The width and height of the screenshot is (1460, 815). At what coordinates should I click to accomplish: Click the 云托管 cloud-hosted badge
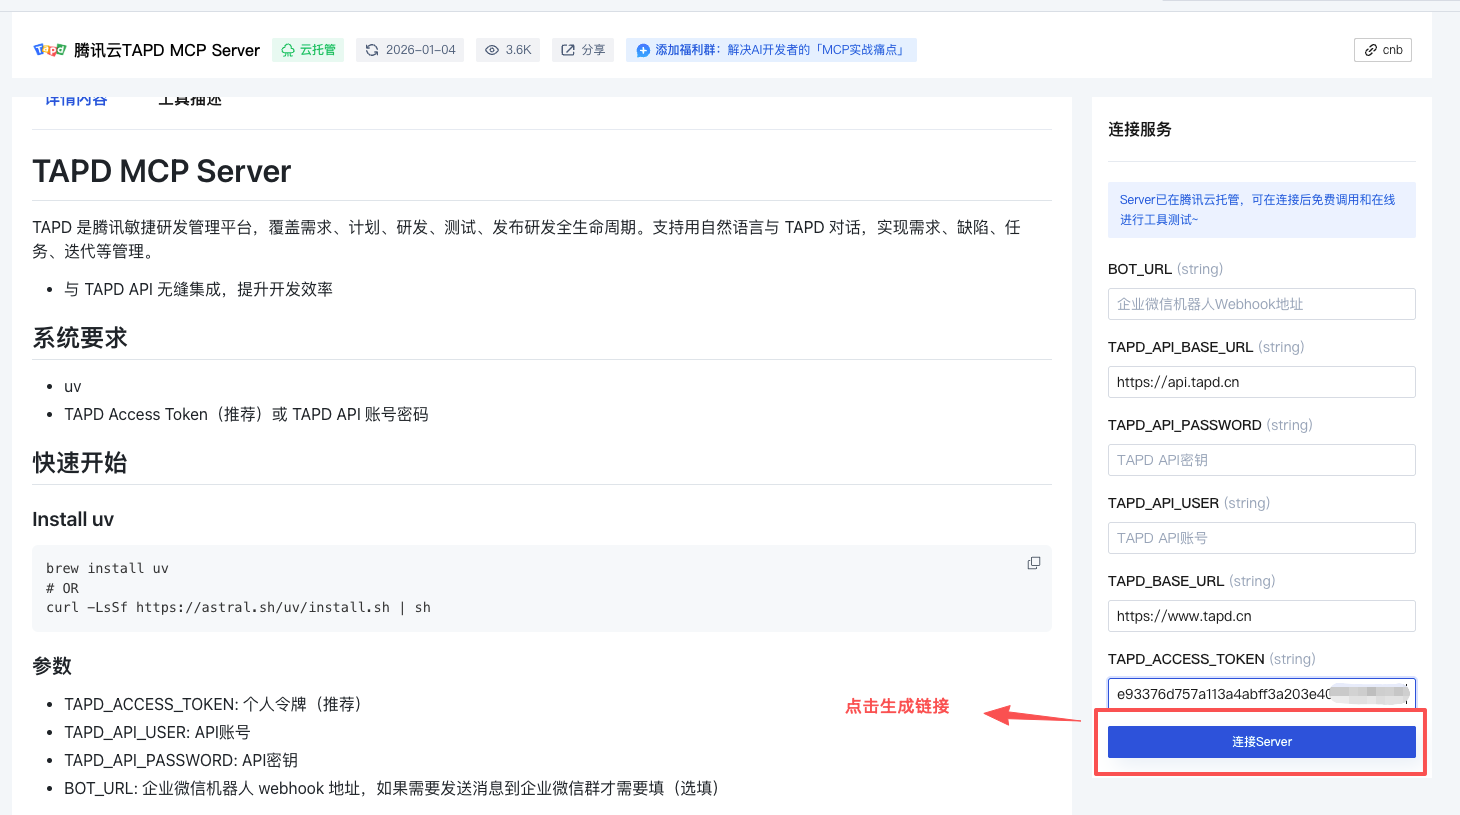(308, 50)
